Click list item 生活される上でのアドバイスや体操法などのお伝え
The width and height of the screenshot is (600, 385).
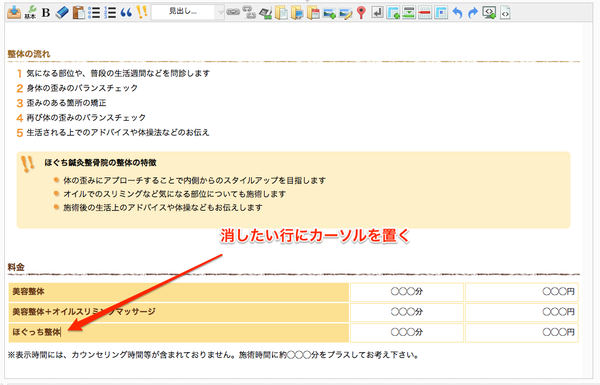[118, 132]
